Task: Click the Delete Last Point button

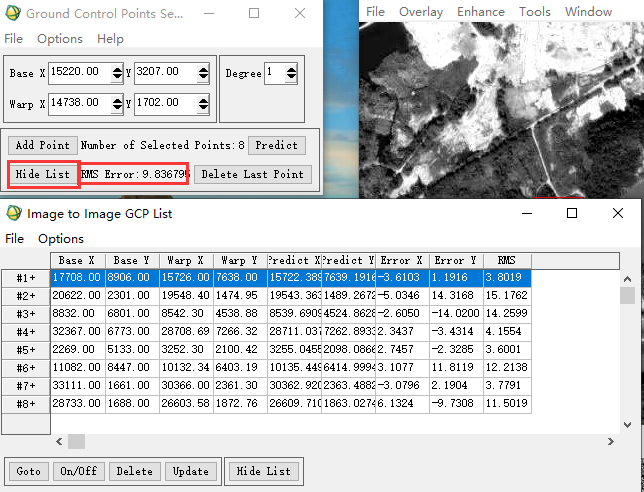Action: (253, 174)
